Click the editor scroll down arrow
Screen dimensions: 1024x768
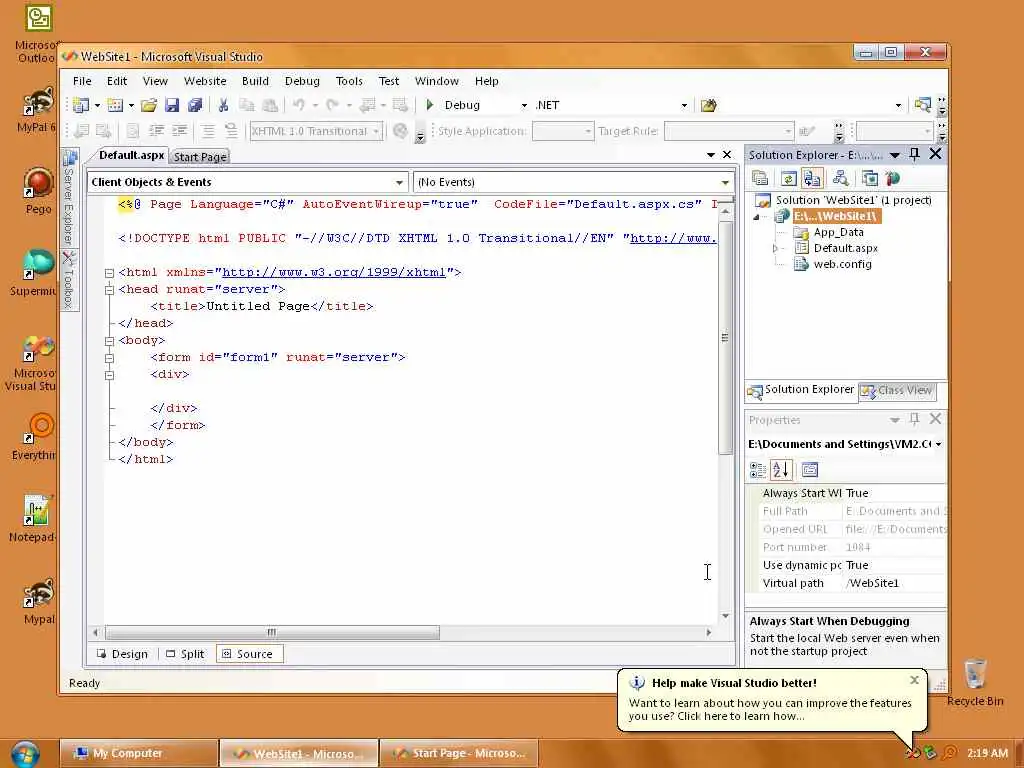[725, 616]
